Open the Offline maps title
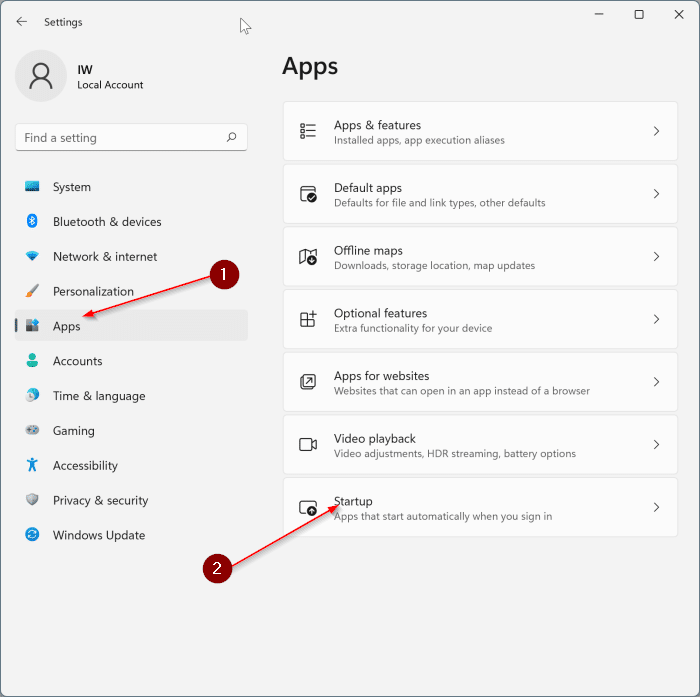 tap(368, 250)
